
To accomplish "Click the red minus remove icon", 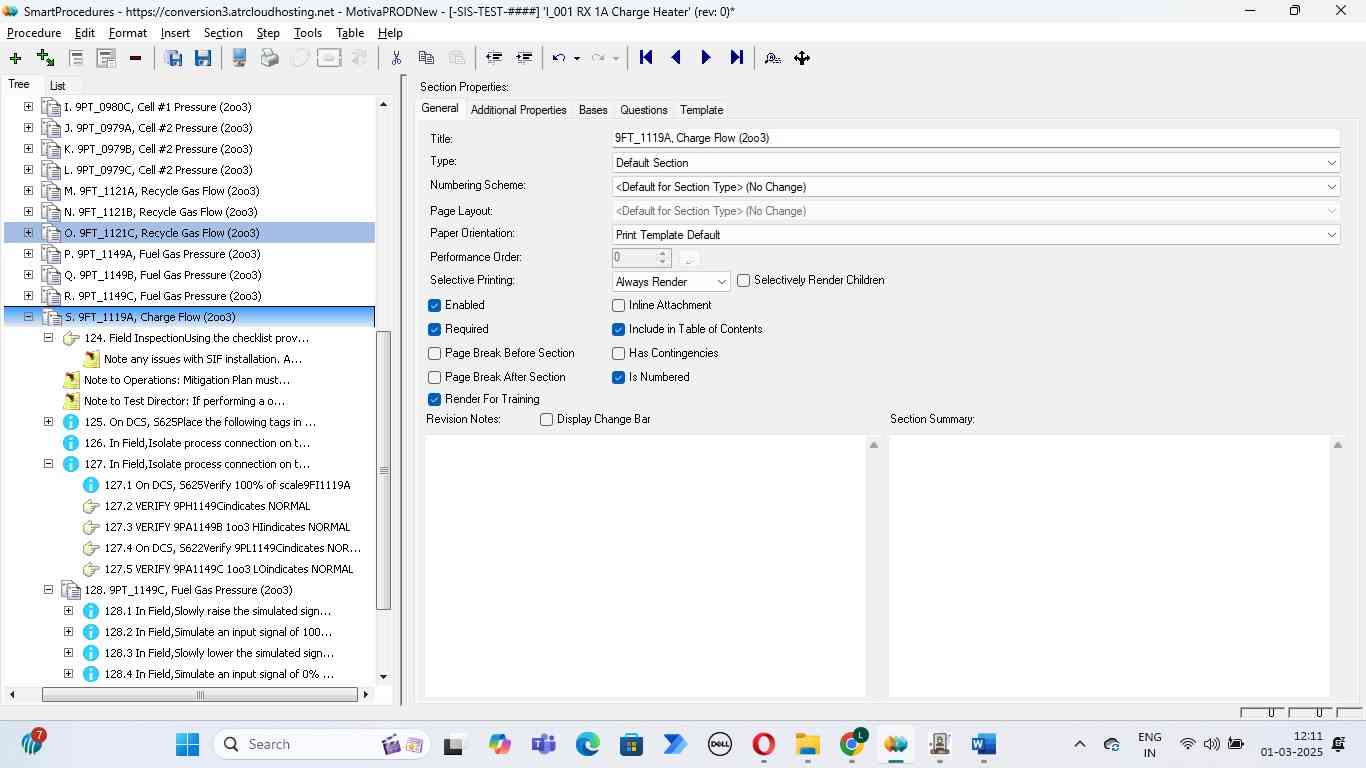I will 135,58.
